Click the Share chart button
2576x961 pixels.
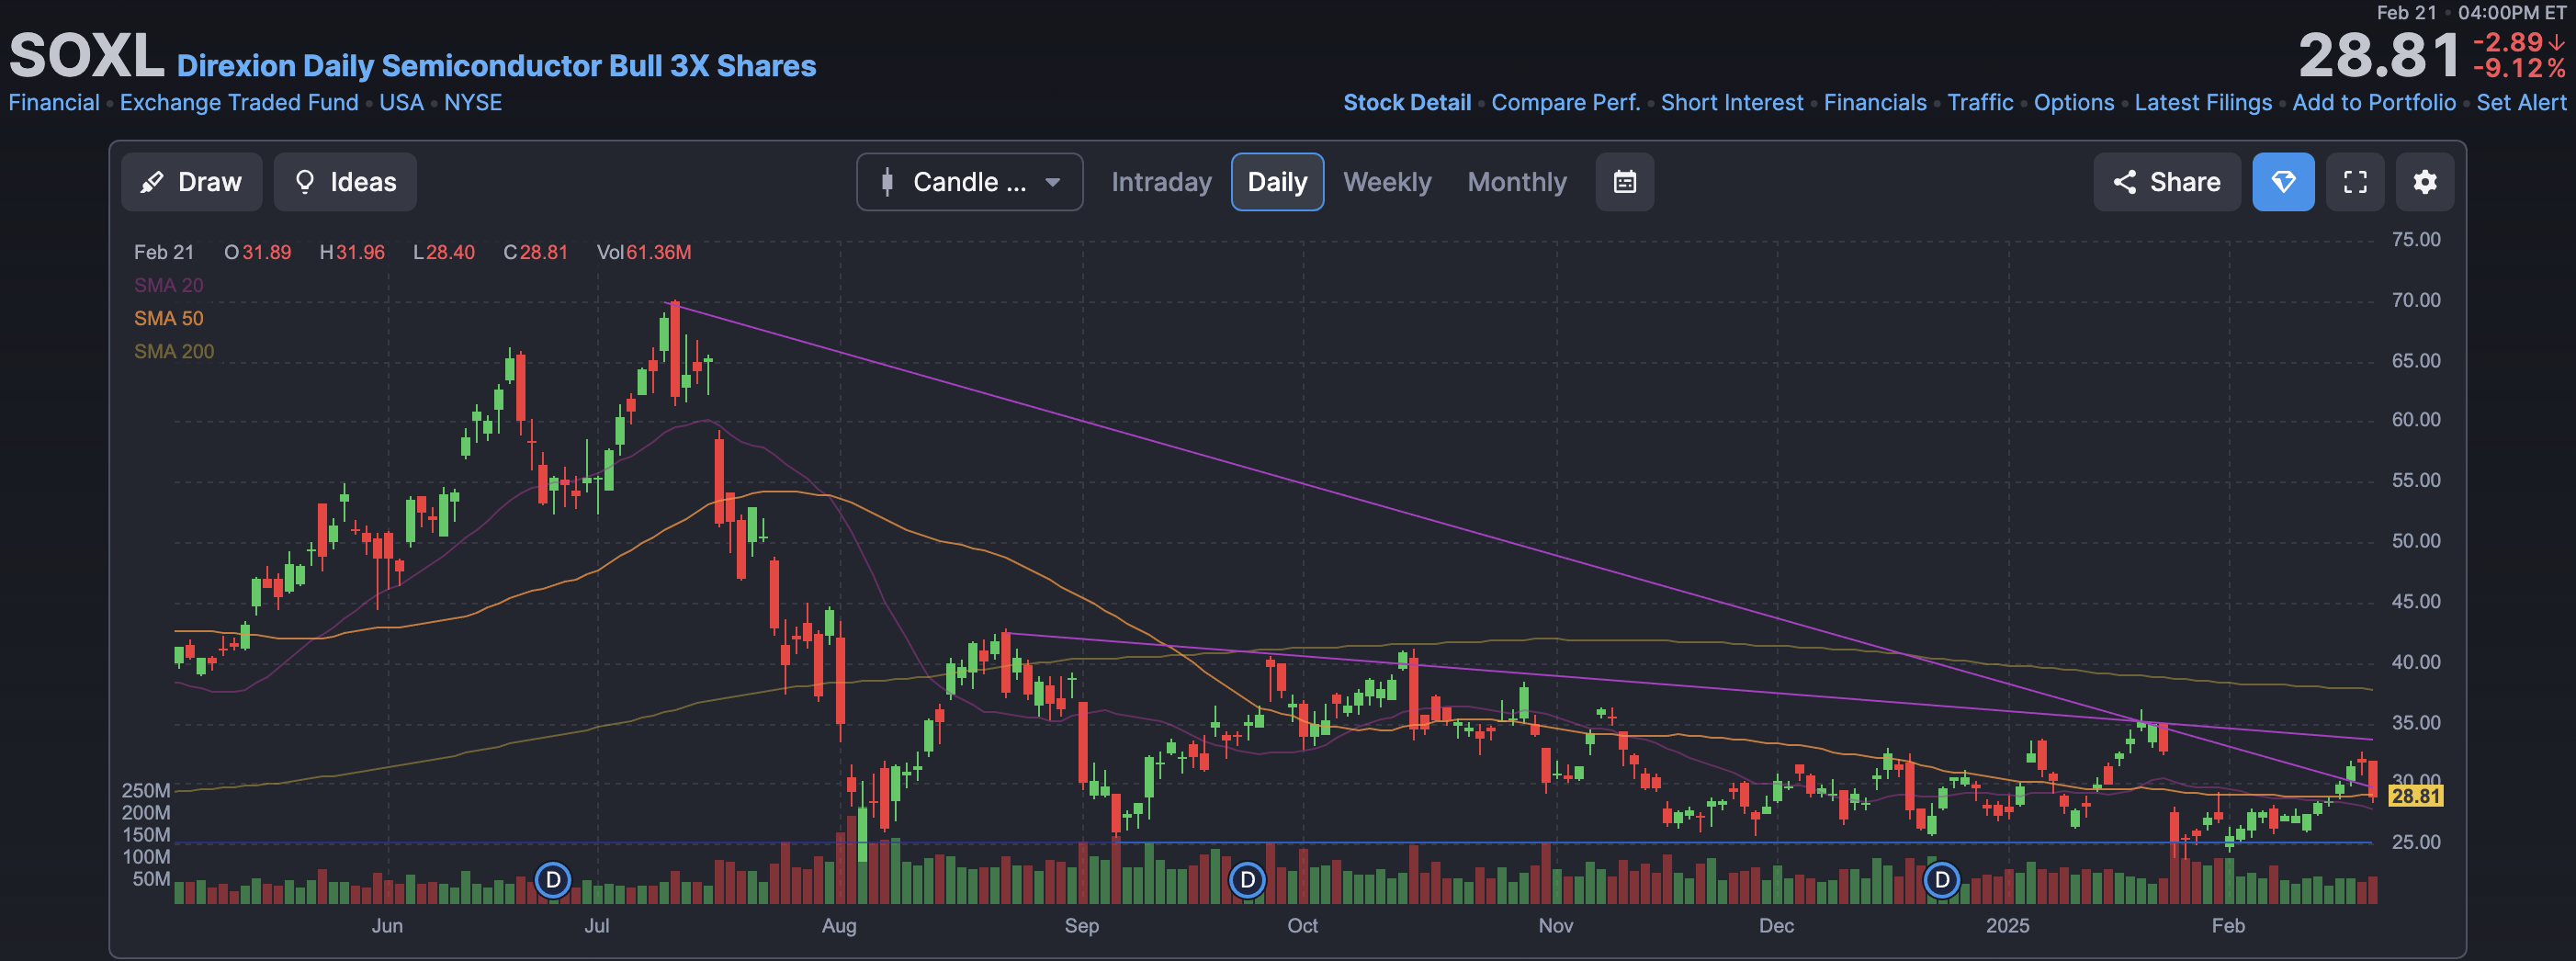point(2166,182)
